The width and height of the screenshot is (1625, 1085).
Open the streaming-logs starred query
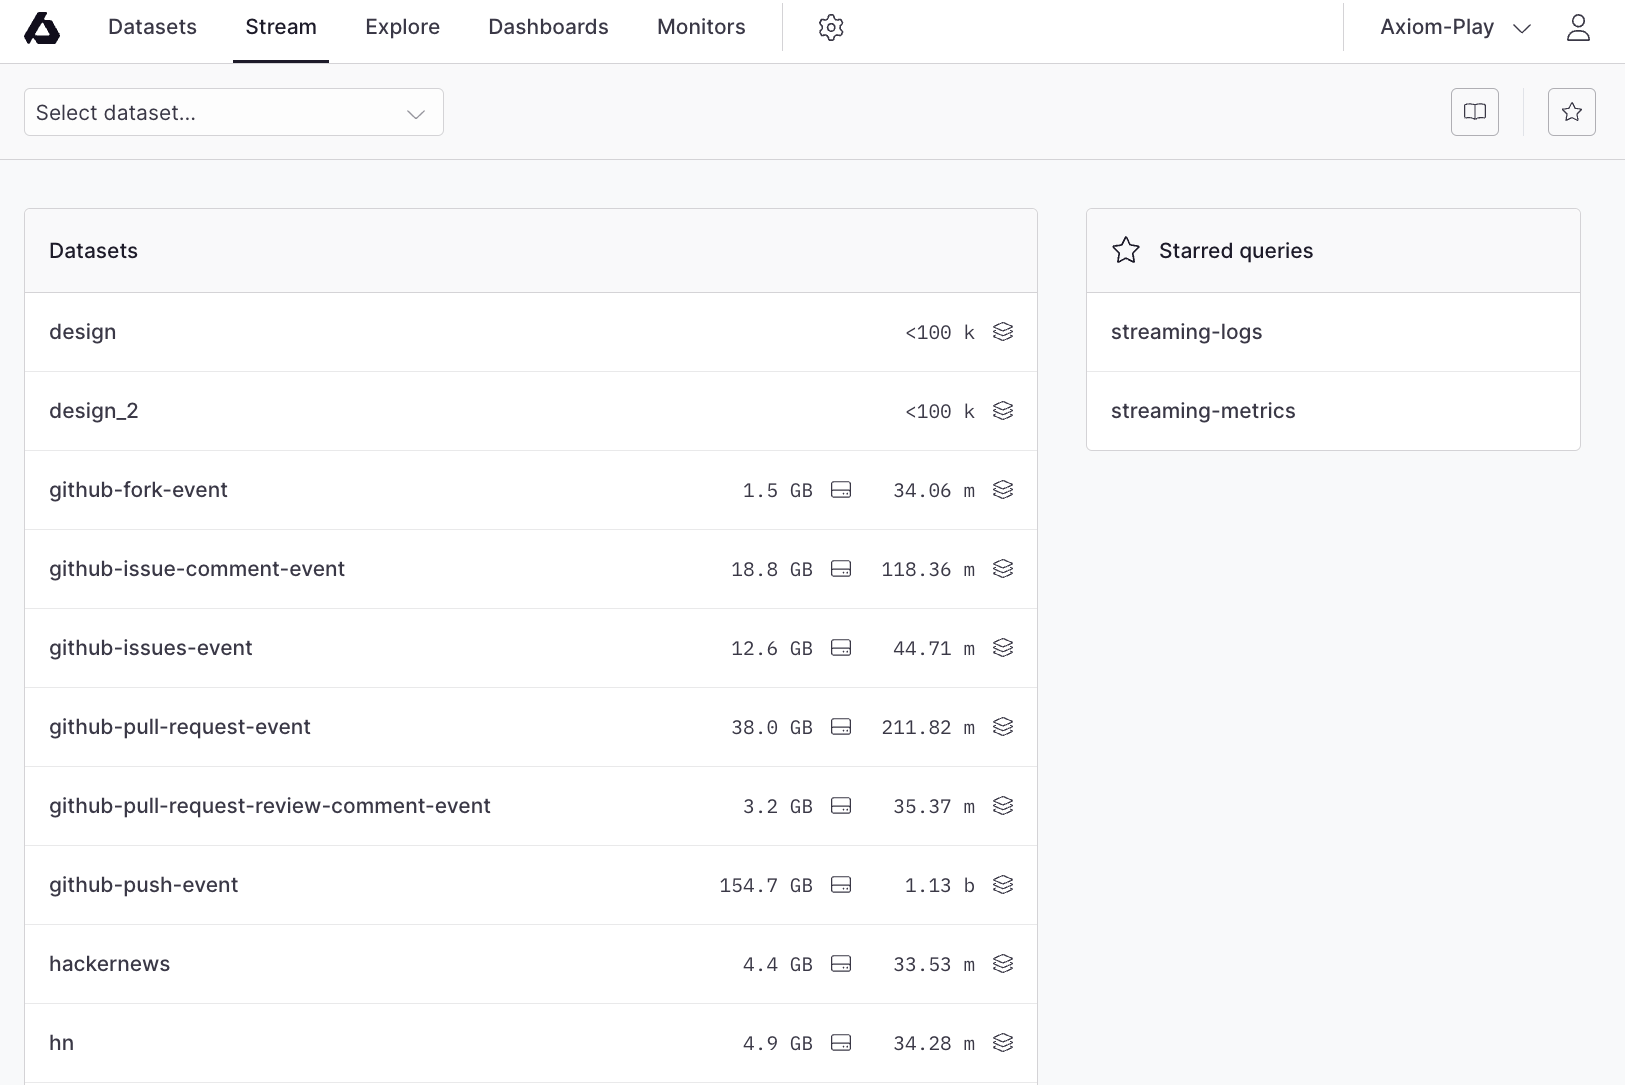coord(1186,331)
